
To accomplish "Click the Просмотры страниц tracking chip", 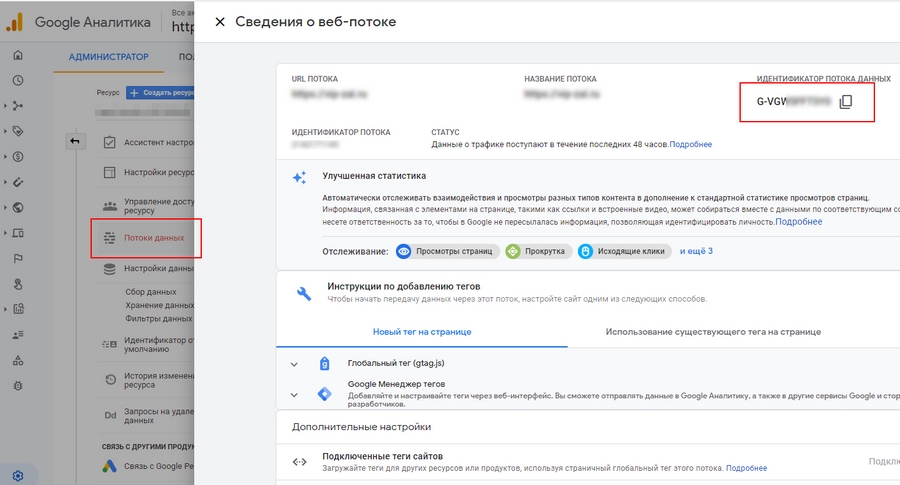I will (448, 251).
